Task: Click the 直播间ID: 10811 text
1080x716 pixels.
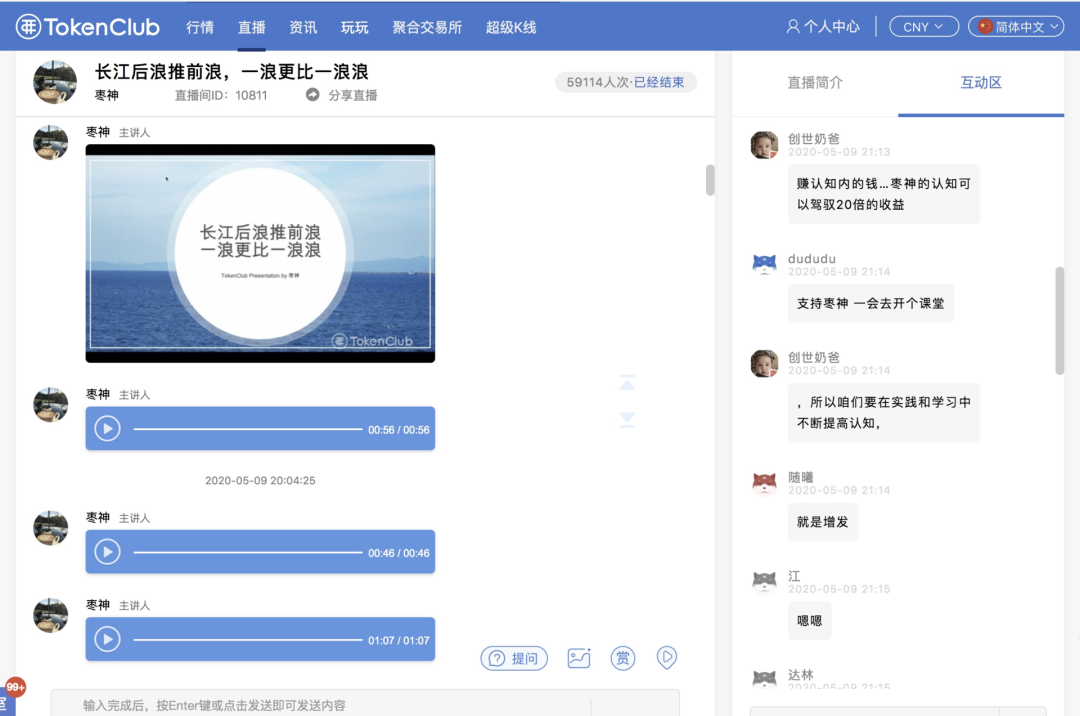Action: (x=221, y=95)
